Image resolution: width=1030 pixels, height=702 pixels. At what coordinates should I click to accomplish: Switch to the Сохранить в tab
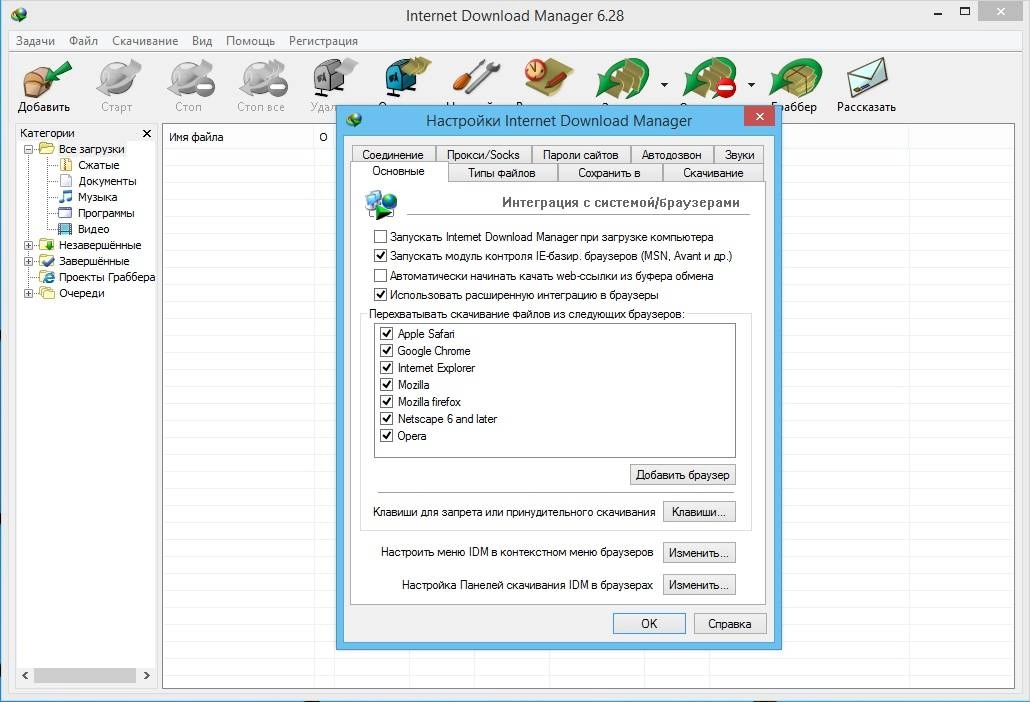tap(610, 173)
